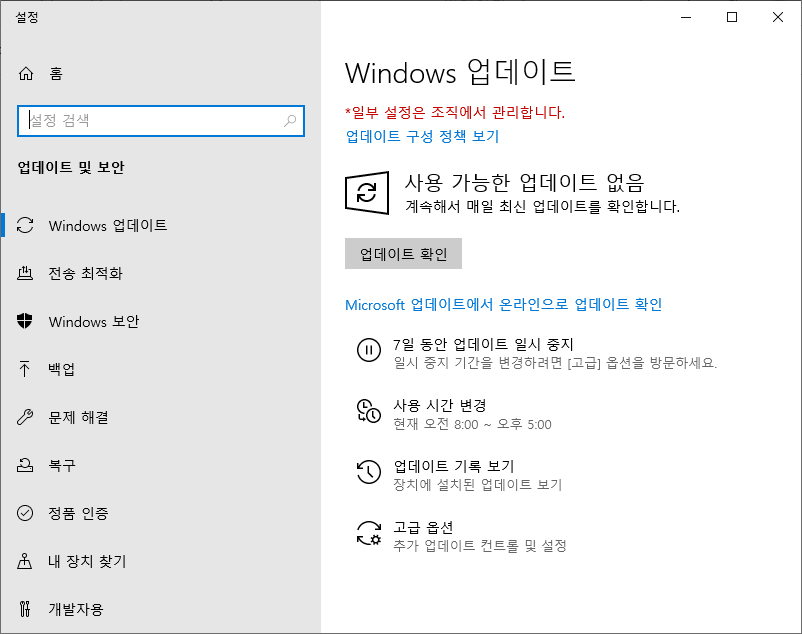Click the 문제 해결 wrench icon
802x634 pixels.
point(25,417)
